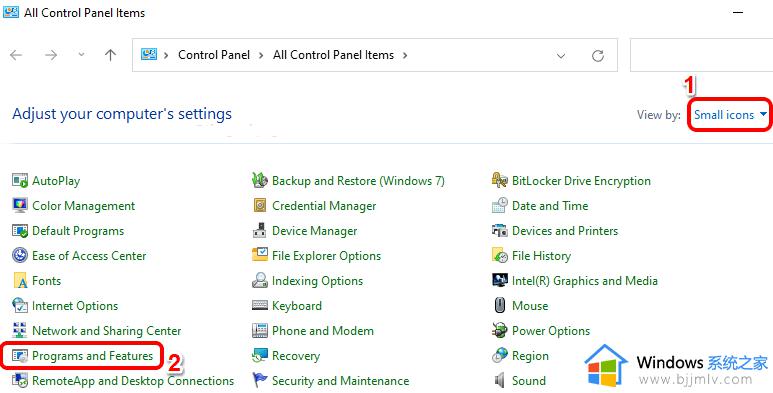Click the Ease of Access Center icon
Screen dimensions: 773x393
[20, 255]
